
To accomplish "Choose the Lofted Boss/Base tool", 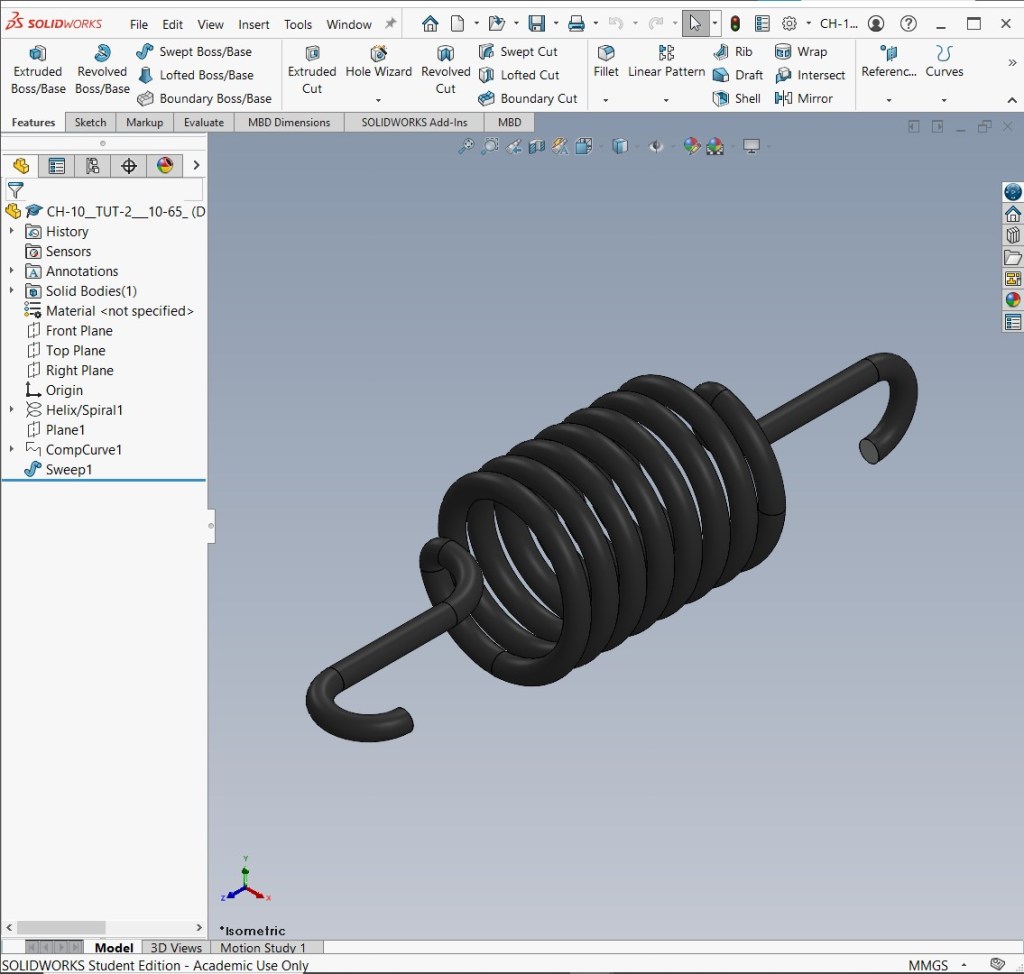I will tap(195, 75).
